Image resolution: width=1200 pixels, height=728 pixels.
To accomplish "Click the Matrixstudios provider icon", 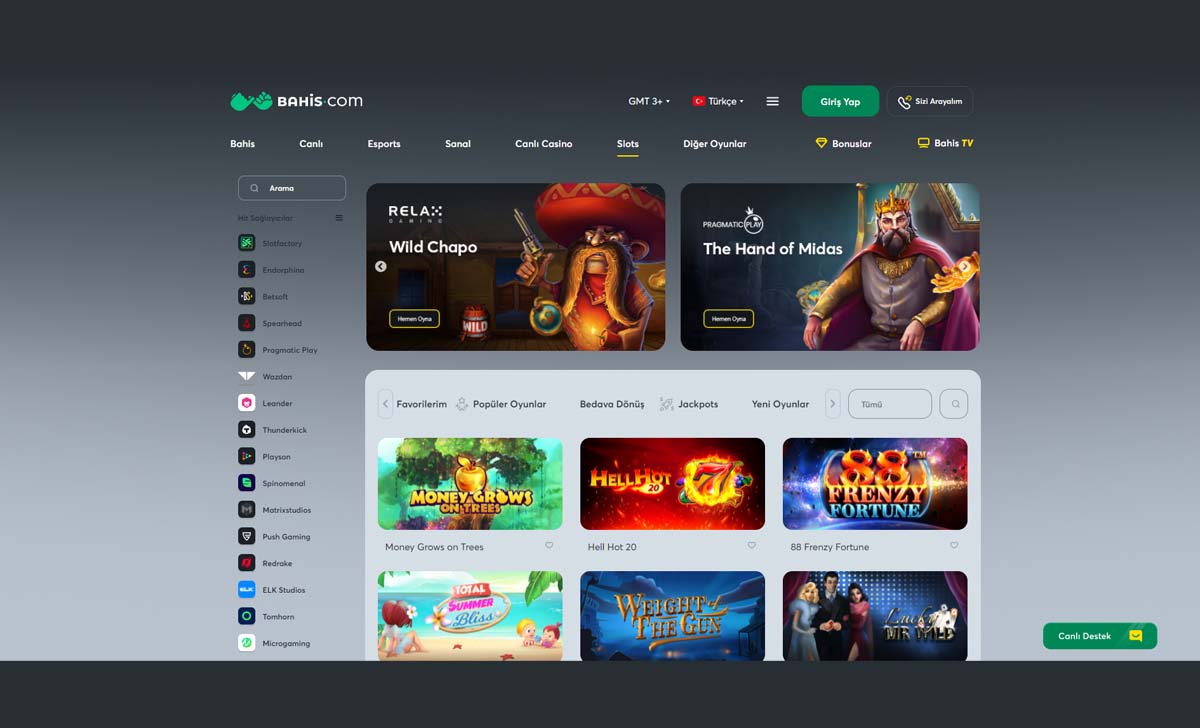I will [x=246, y=510].
